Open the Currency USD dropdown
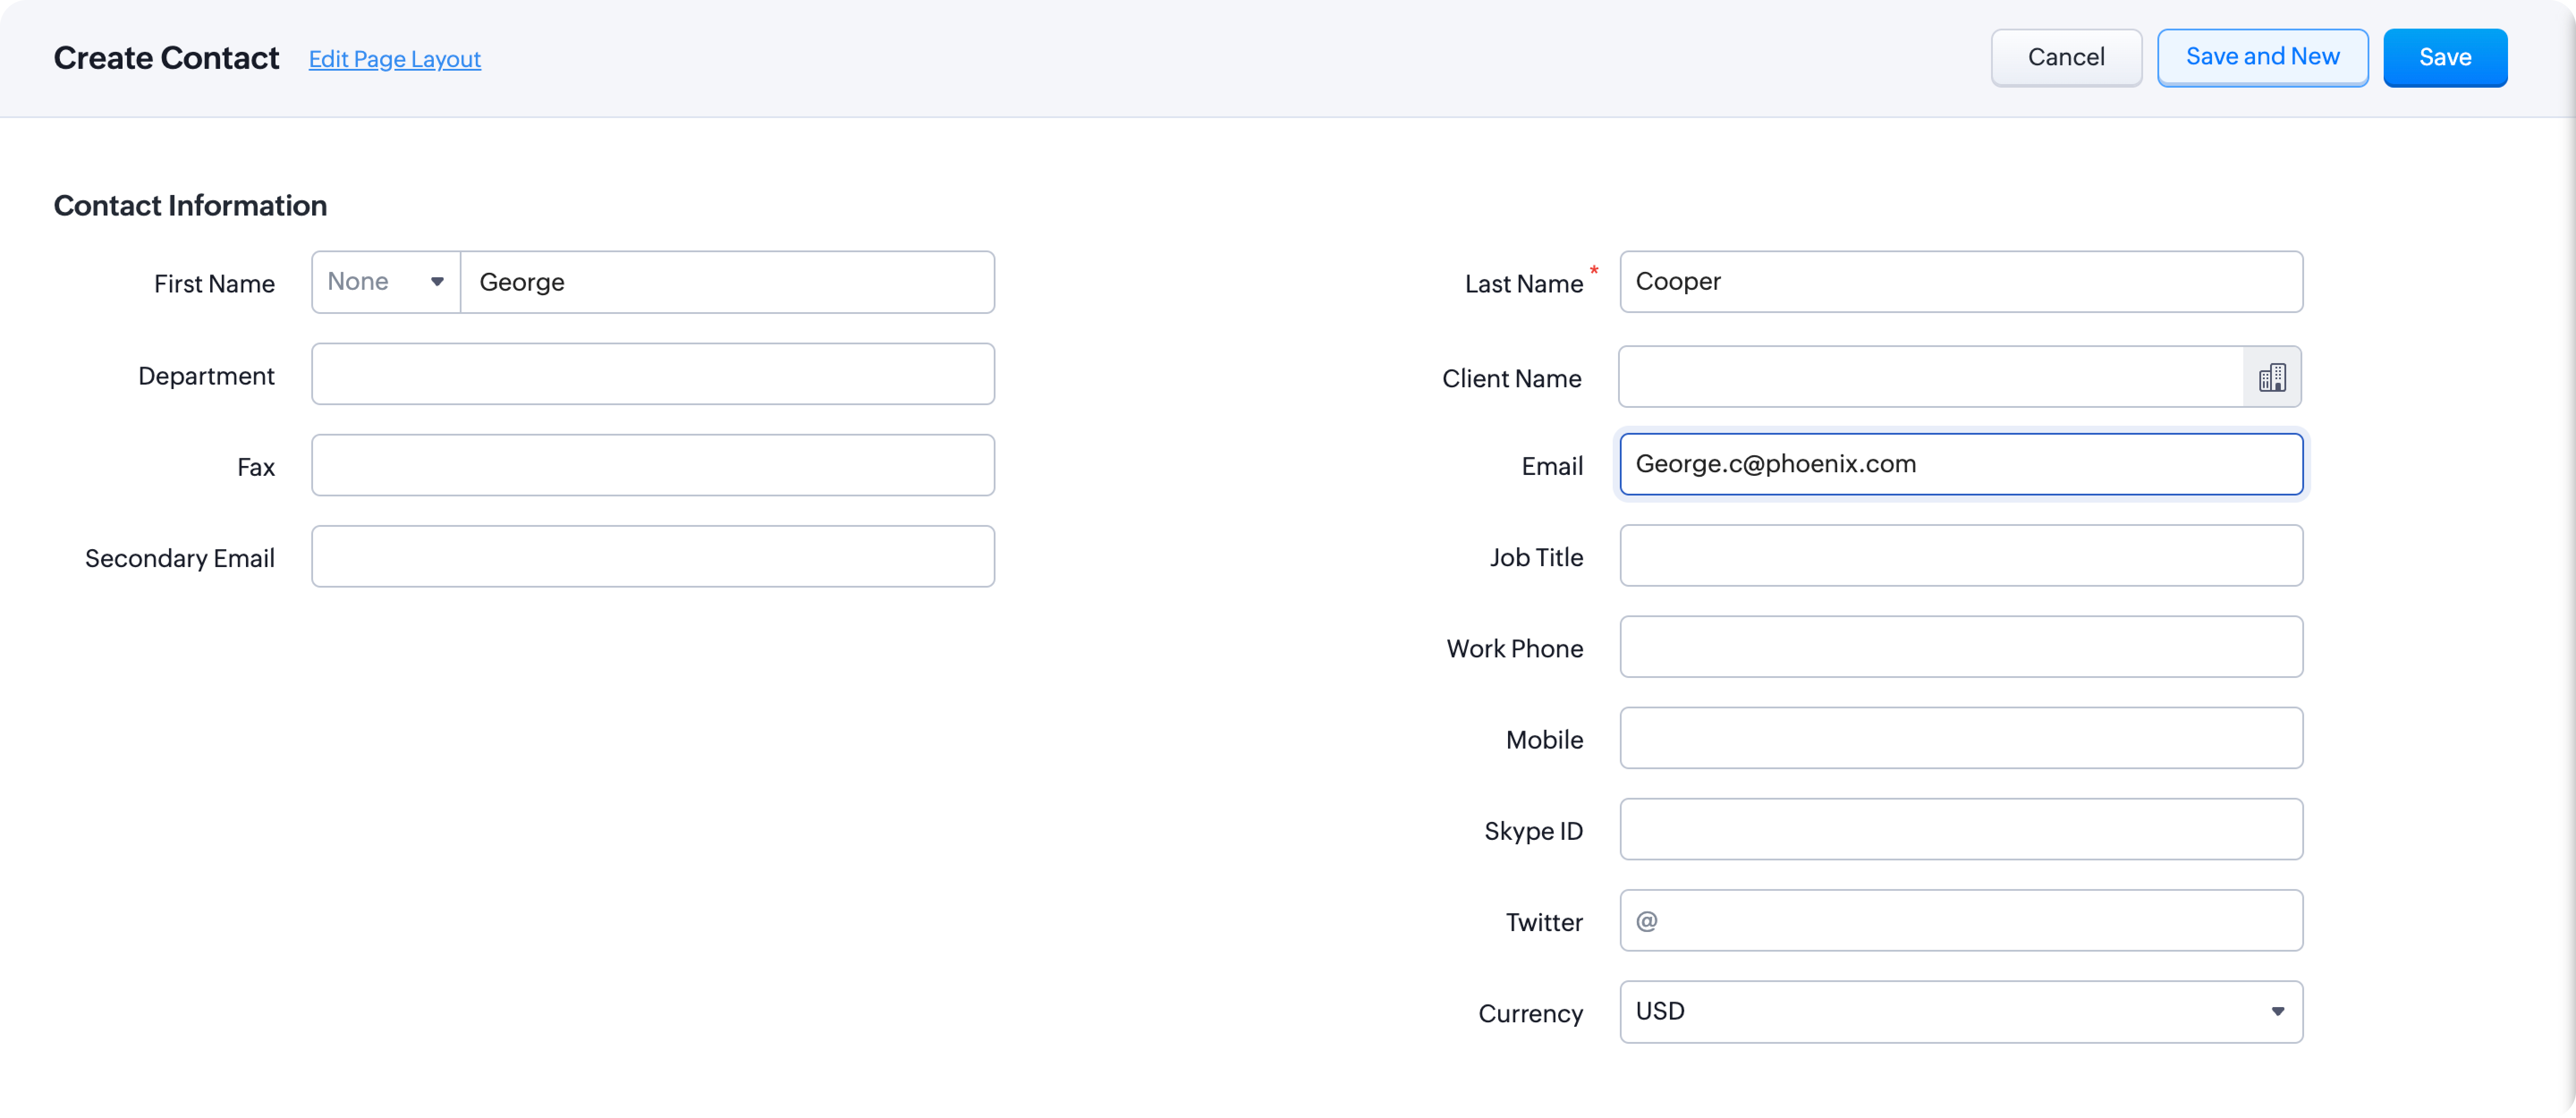 1960,1011
